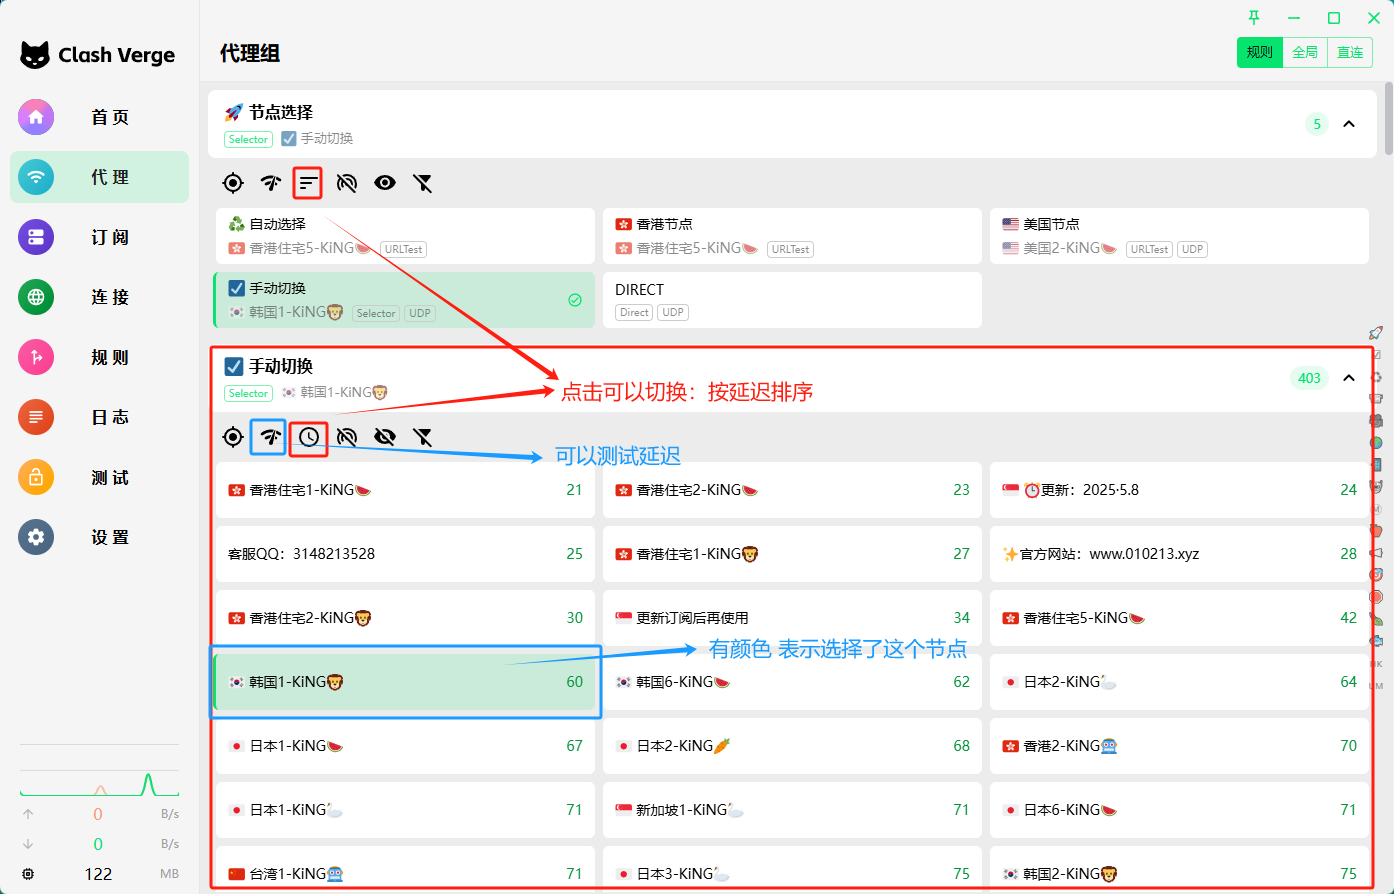Open the 设置 settings page
The width and height of the screenshot is (1394, 894).
tap(100, 537)
